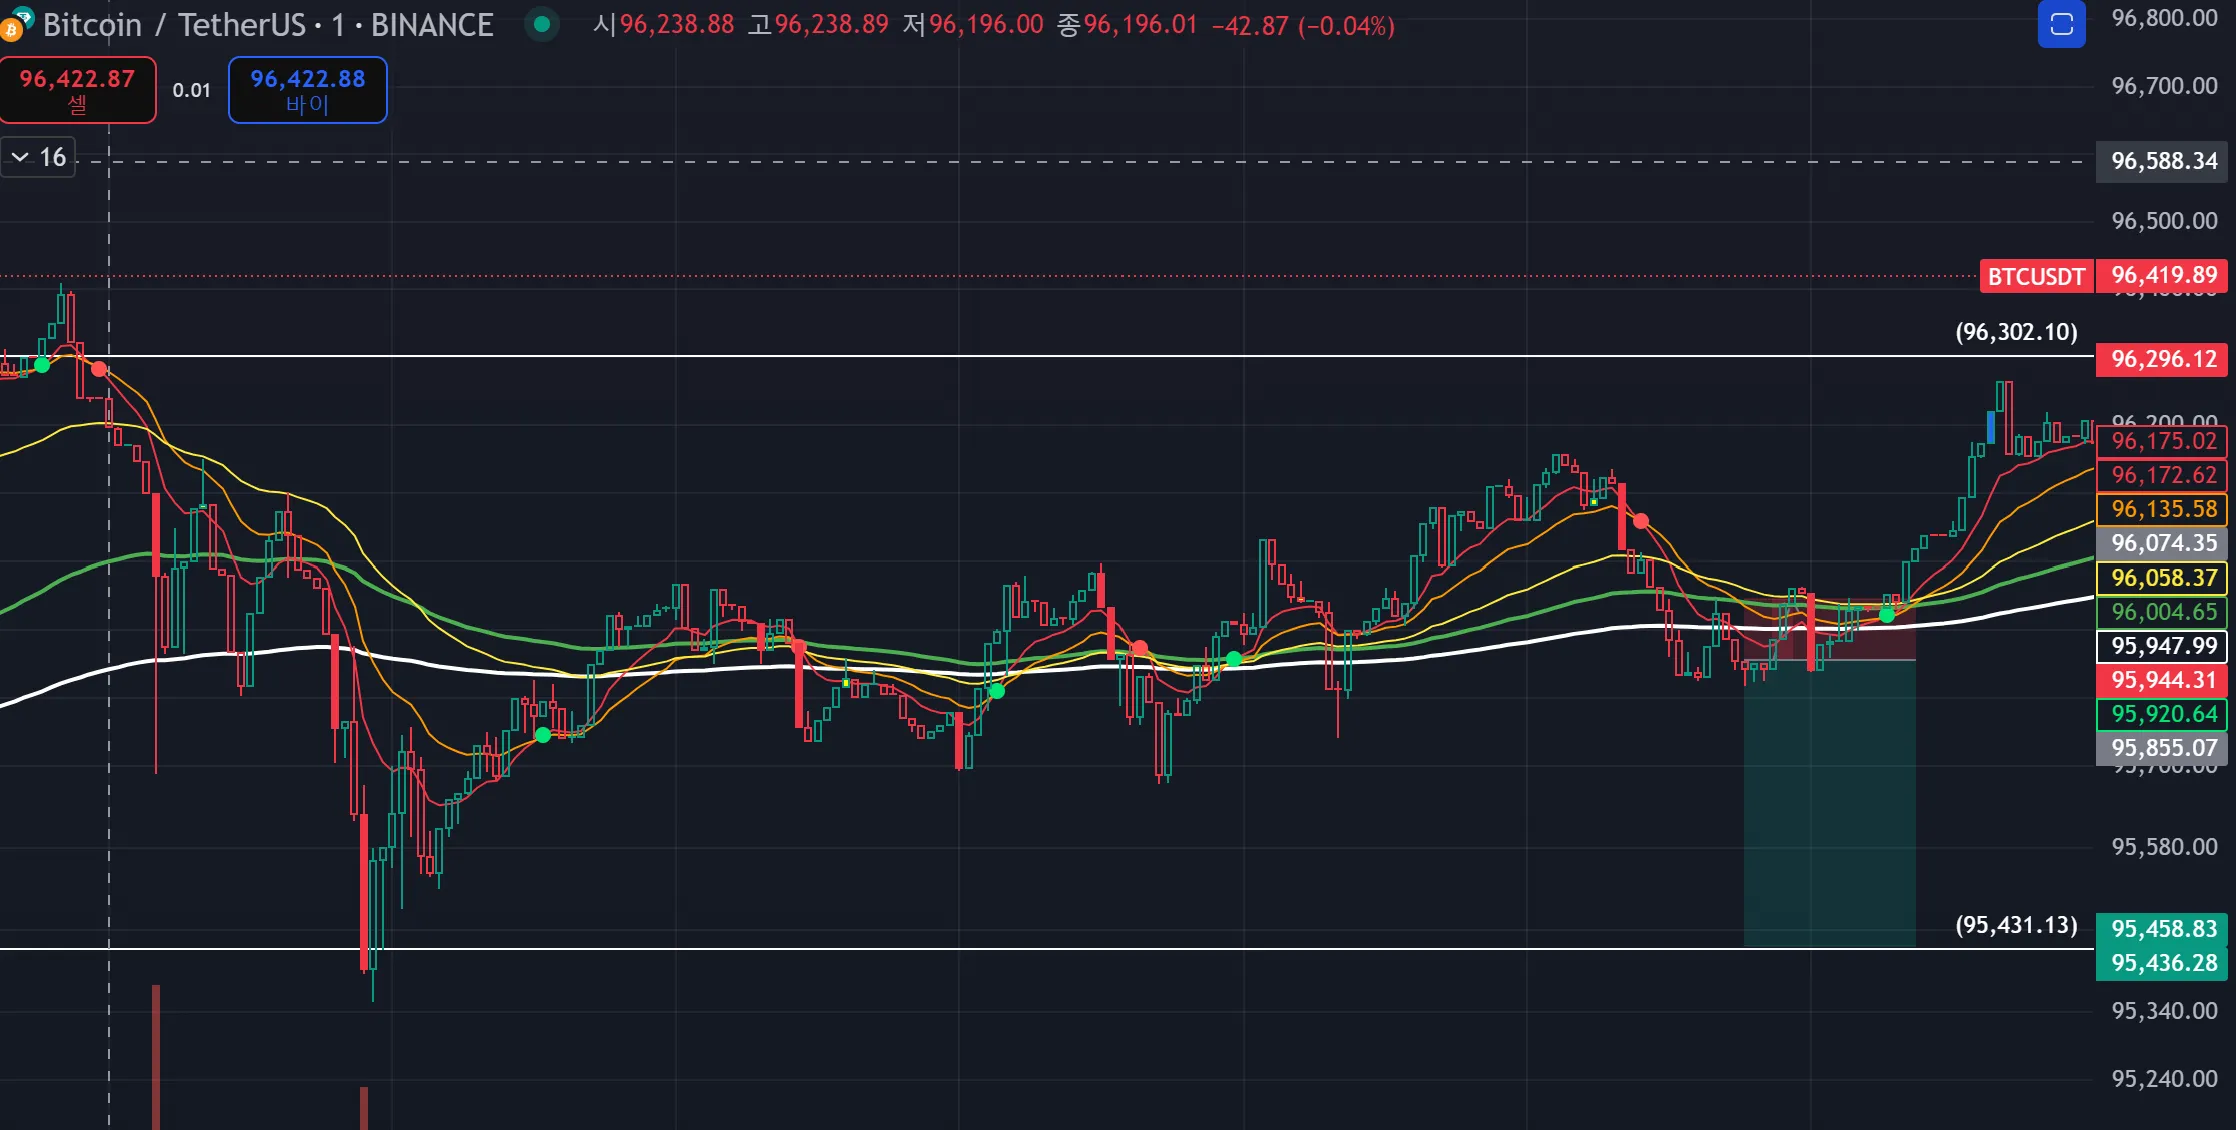This screenshot has height=1130, width=2236.
Task: Click the 96,419.89 current price tag
Action: pyautogui.click(x=2163, y=276)
